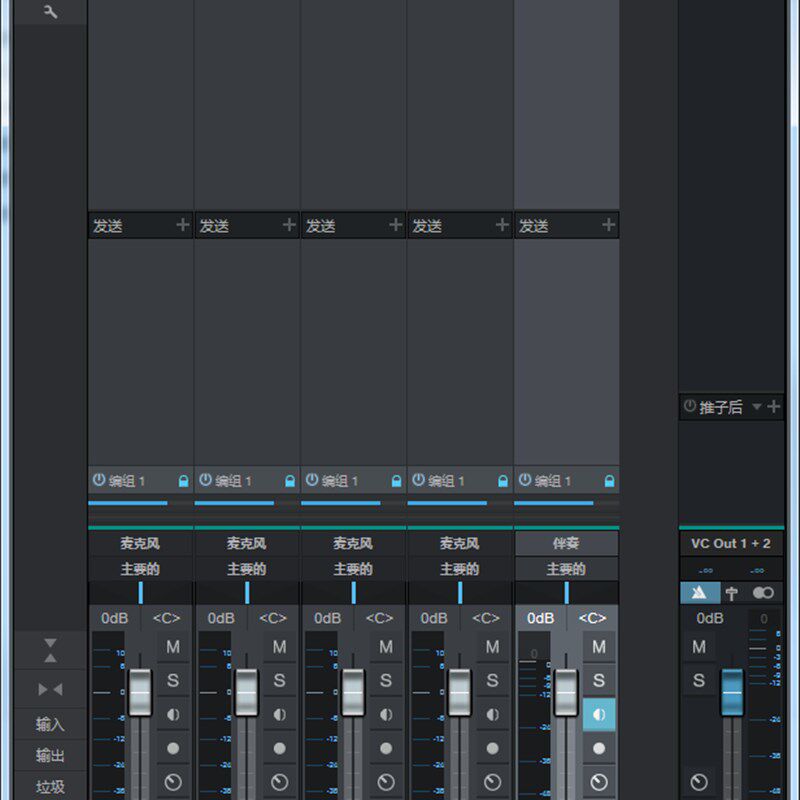Open the first channel's 麦克风 input selector
The height and width of the screenshot is (800, 800).
coord(140,543)
